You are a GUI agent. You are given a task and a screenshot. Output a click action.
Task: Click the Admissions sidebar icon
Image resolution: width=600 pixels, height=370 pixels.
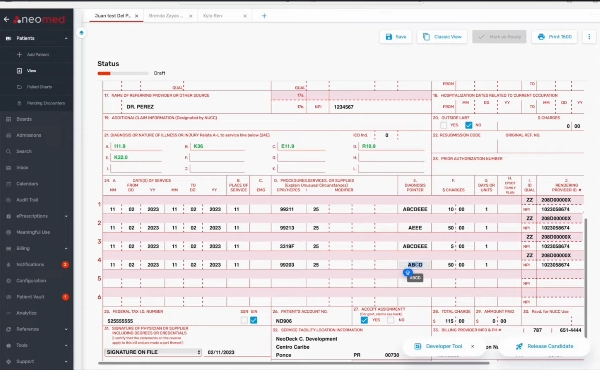(x=8, y=135)
